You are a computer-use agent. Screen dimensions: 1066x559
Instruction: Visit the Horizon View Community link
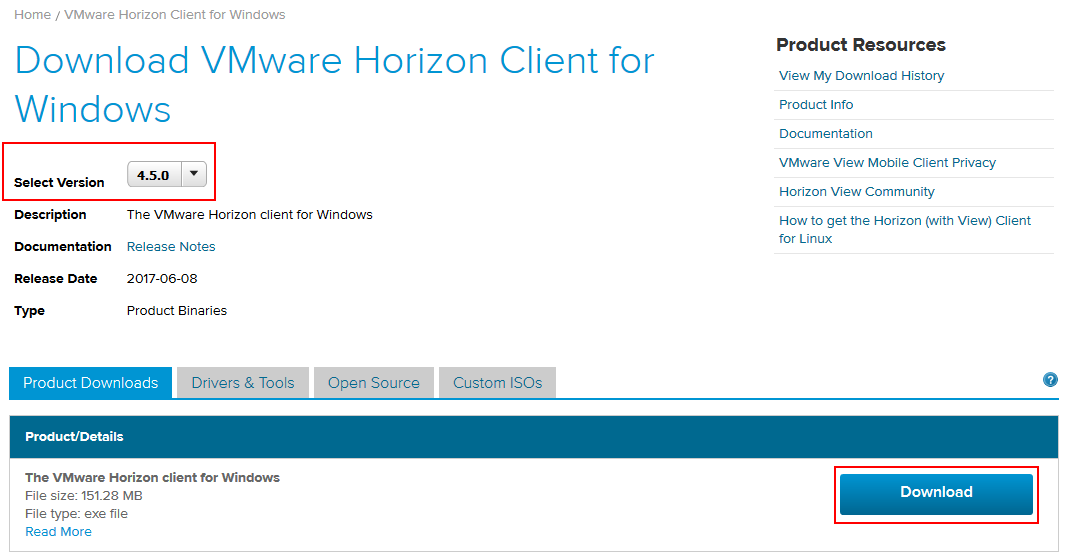[x=856, y=192]
